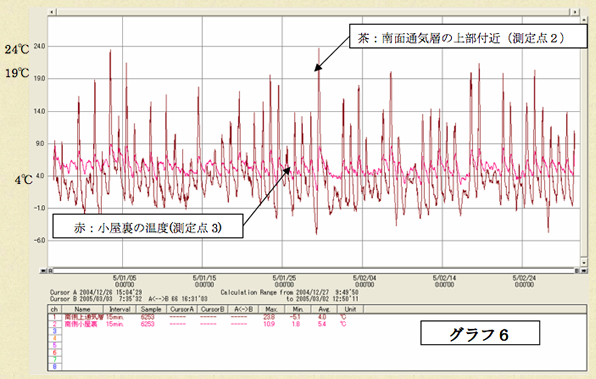
Task: Click the Min. column header
Action: [298, 309]
